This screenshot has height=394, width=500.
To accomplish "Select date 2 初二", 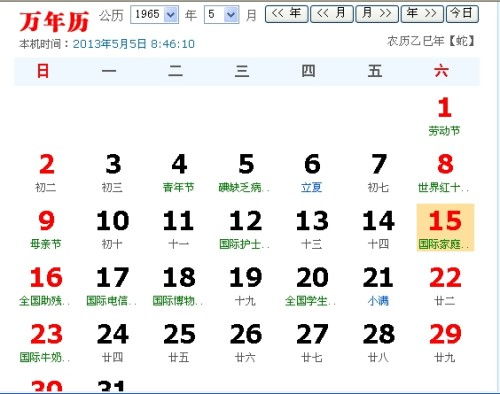I will coord(46,172).
